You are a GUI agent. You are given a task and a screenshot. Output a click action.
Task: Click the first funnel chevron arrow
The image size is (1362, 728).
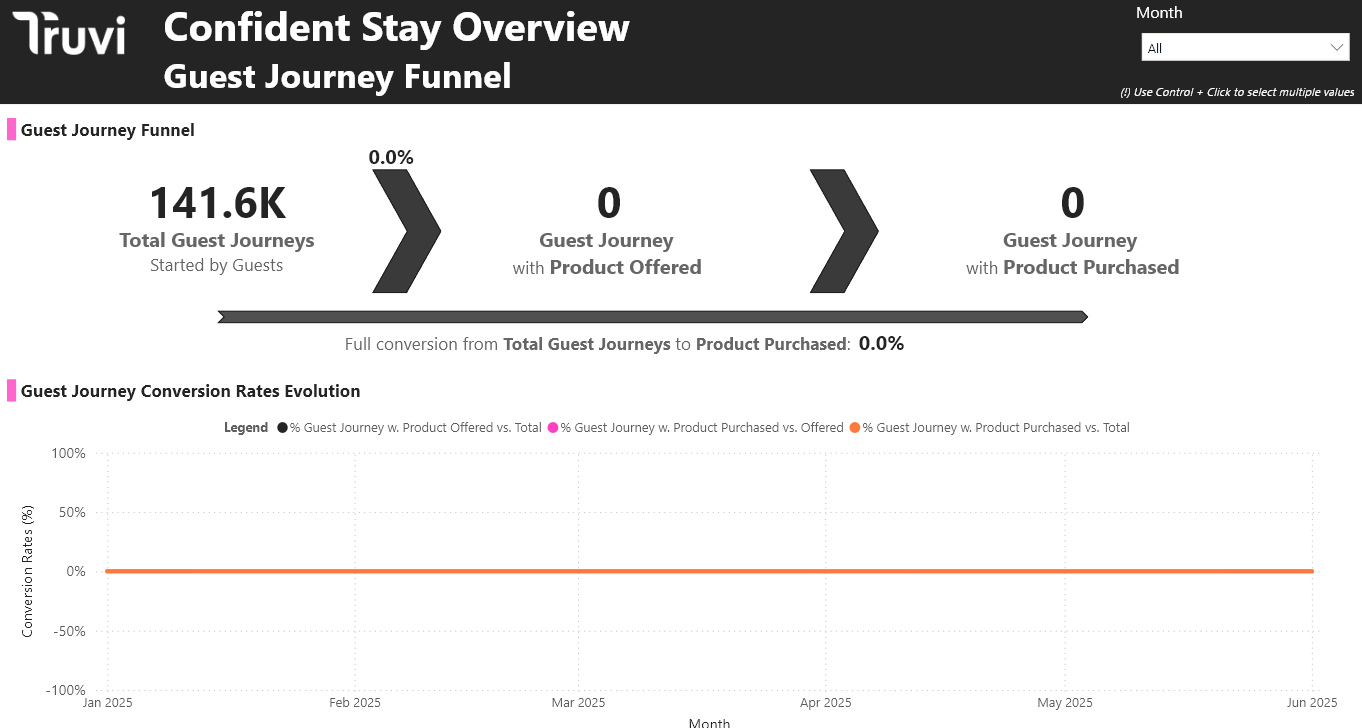pos(405,231)
